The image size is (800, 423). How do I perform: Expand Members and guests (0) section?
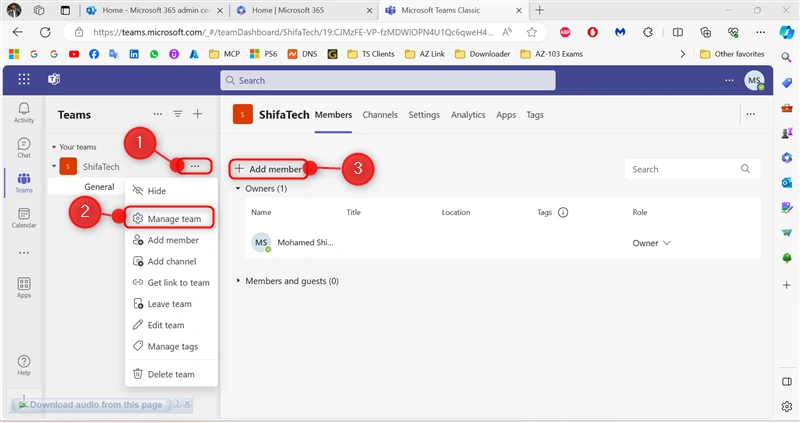(x=238, y=281)
